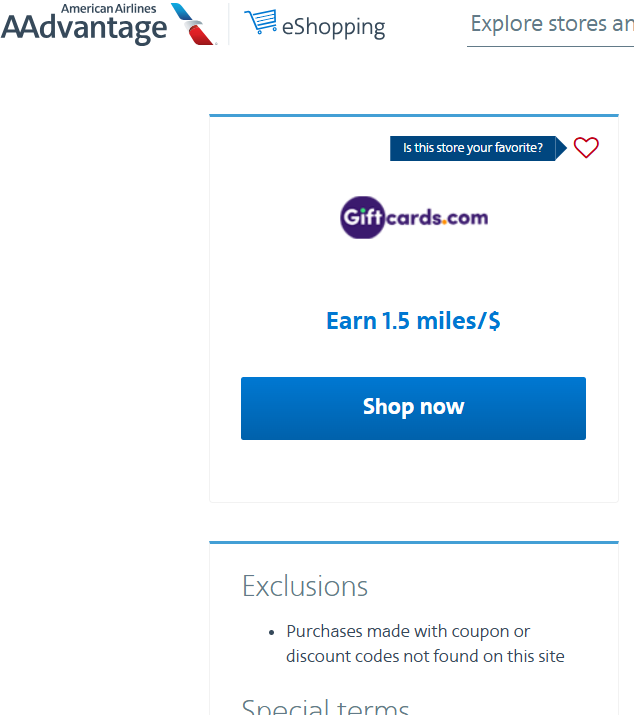Click the bullet point before 'Purchases made'

pos(272,633)
